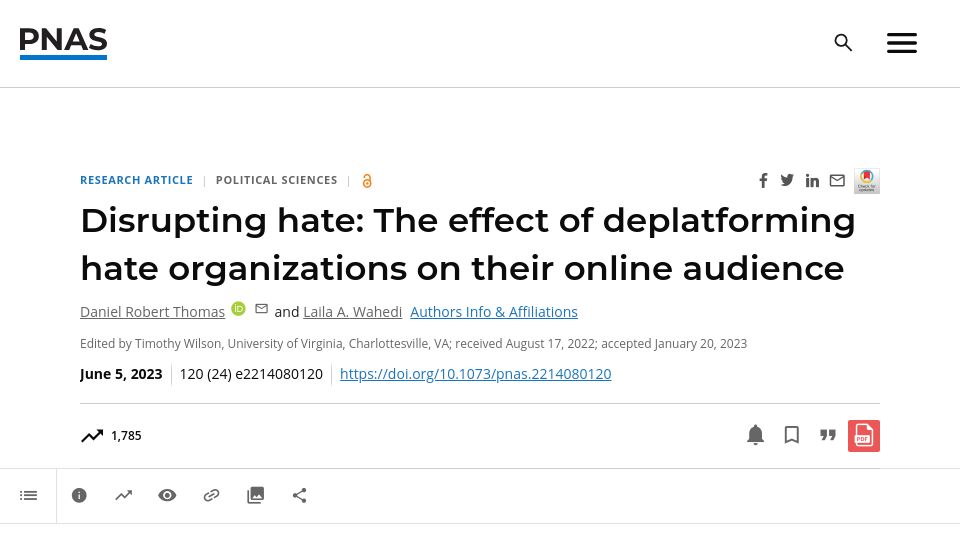Click the eye view icon
This screenshot has width=960, height=540.
(x=167, y=495)
